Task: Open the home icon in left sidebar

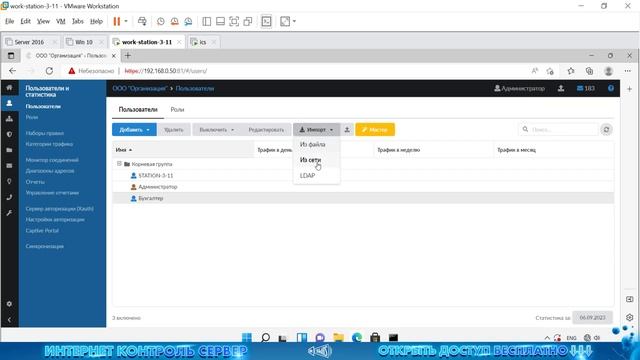Action: point(9,88)
